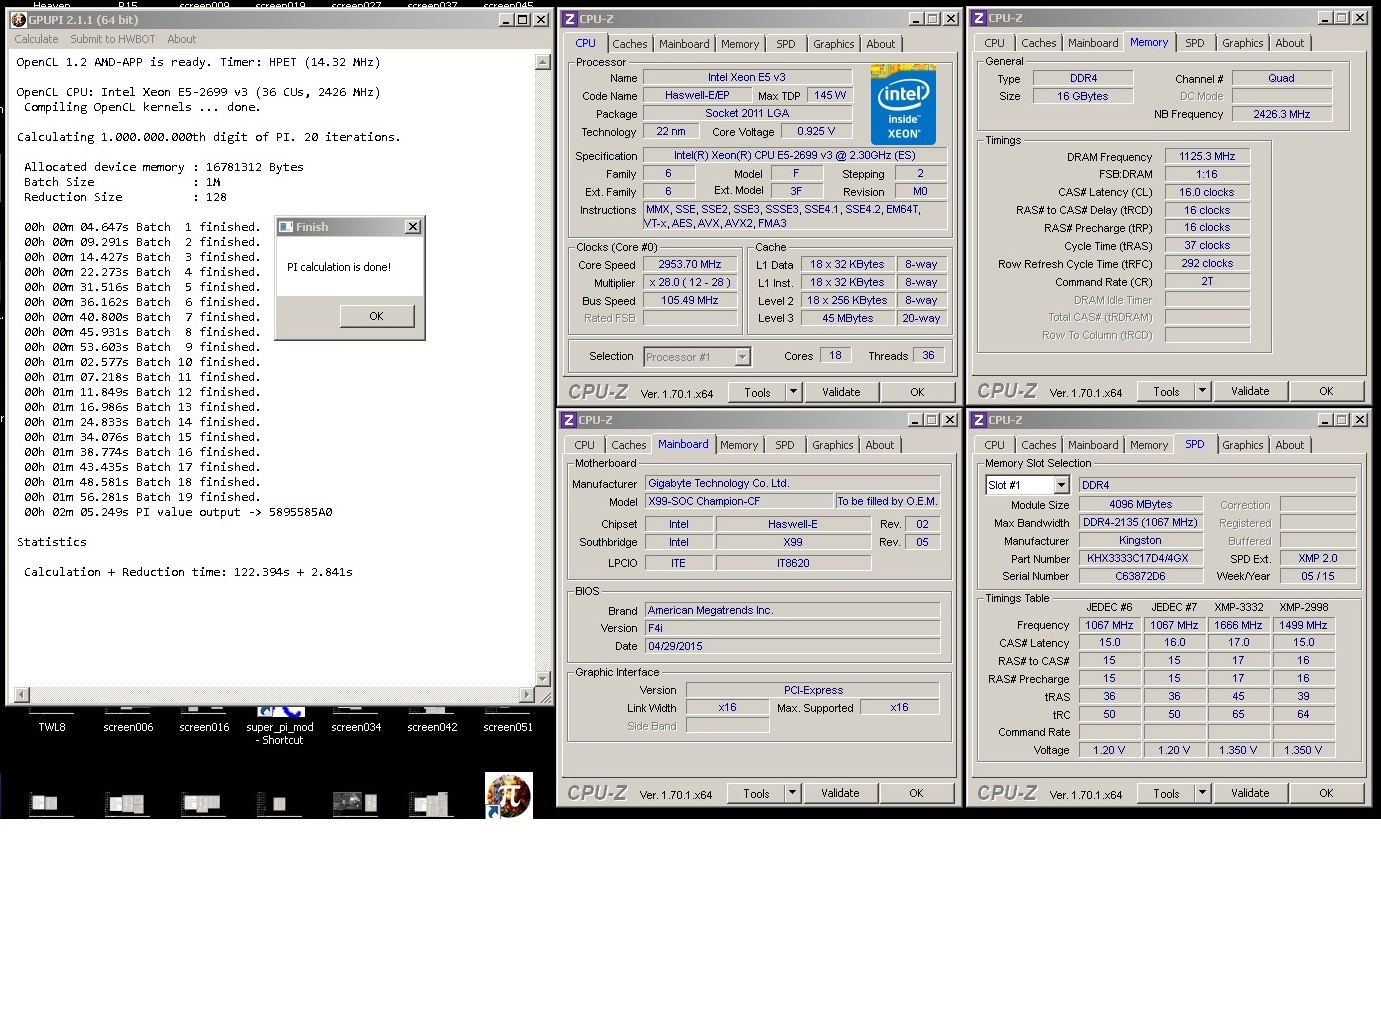This screenshot has height=1024, width=1381.
Task: Click the CAS# Latency value 16.0 clocks
Action: [x=1206, y=192]
